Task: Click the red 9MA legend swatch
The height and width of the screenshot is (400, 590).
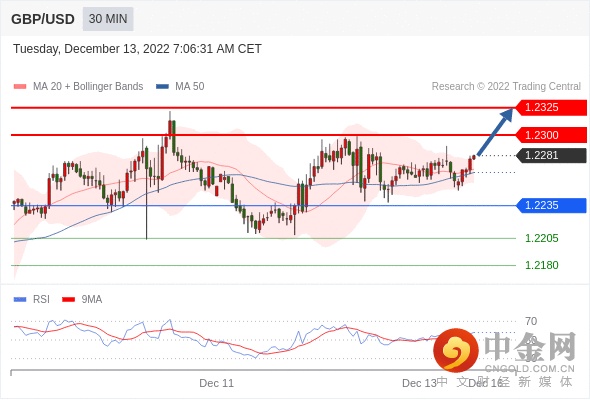Action: [x=68, y=300]
